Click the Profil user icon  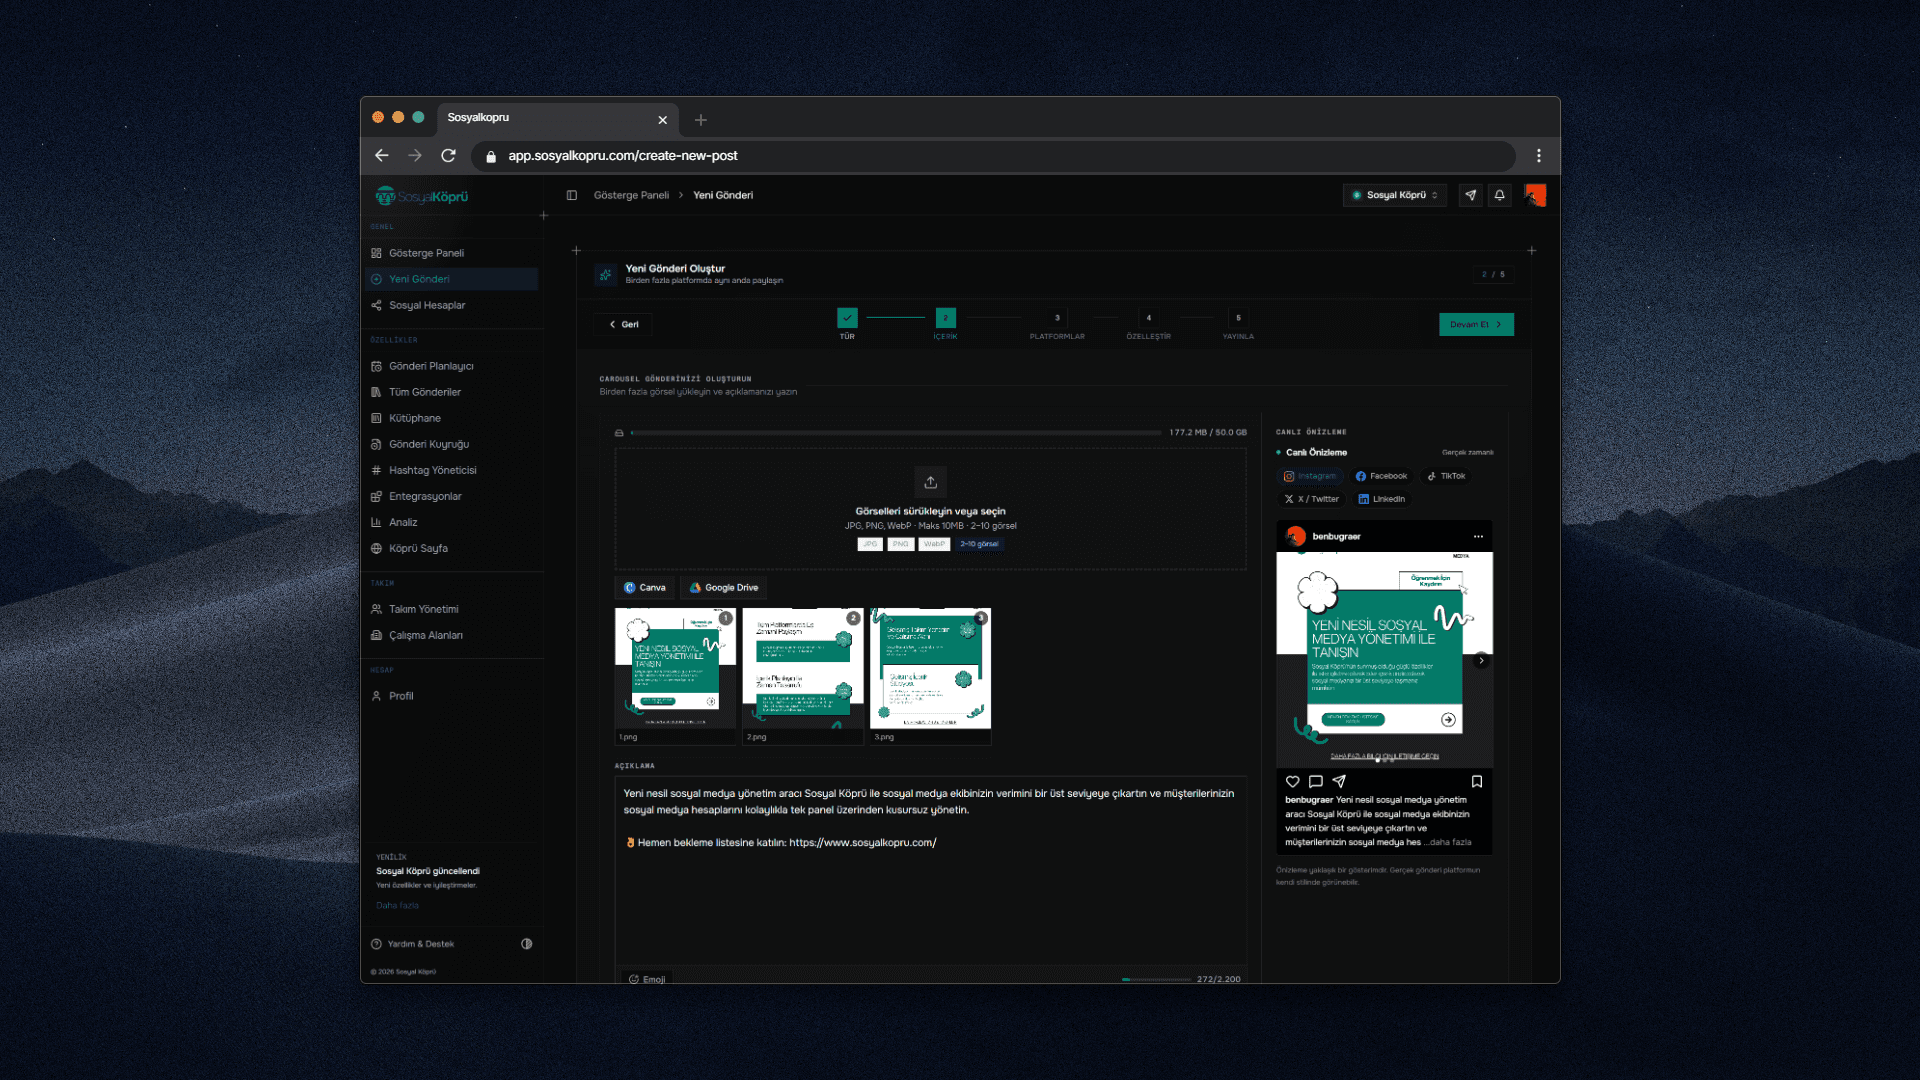point(376,696)
